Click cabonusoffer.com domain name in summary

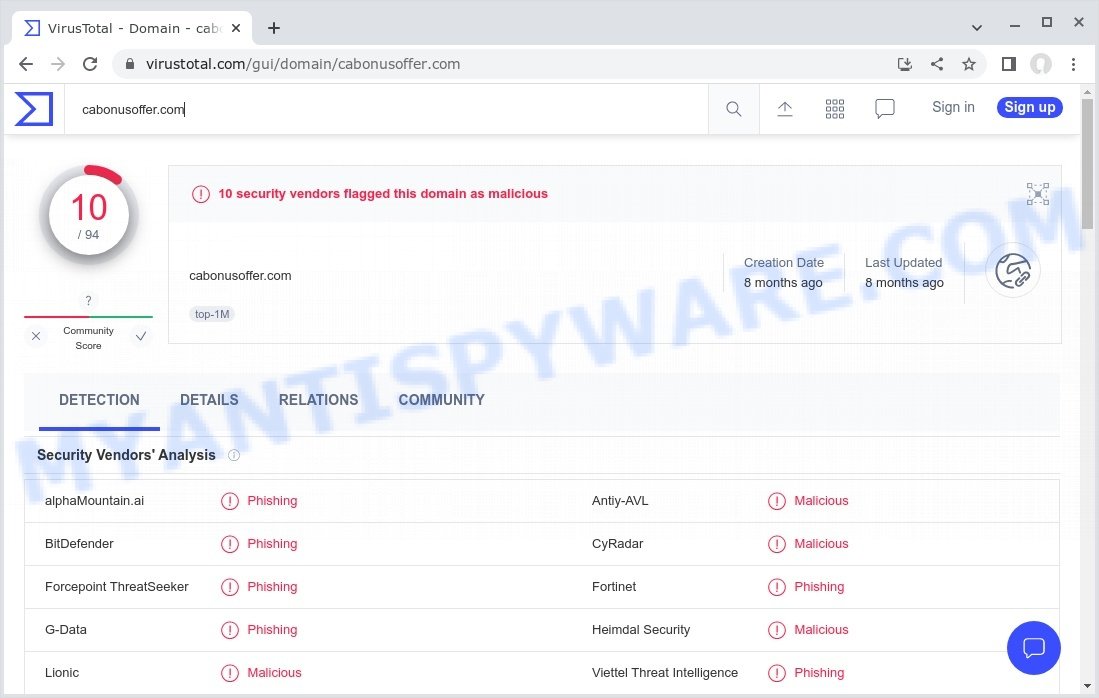240,276
